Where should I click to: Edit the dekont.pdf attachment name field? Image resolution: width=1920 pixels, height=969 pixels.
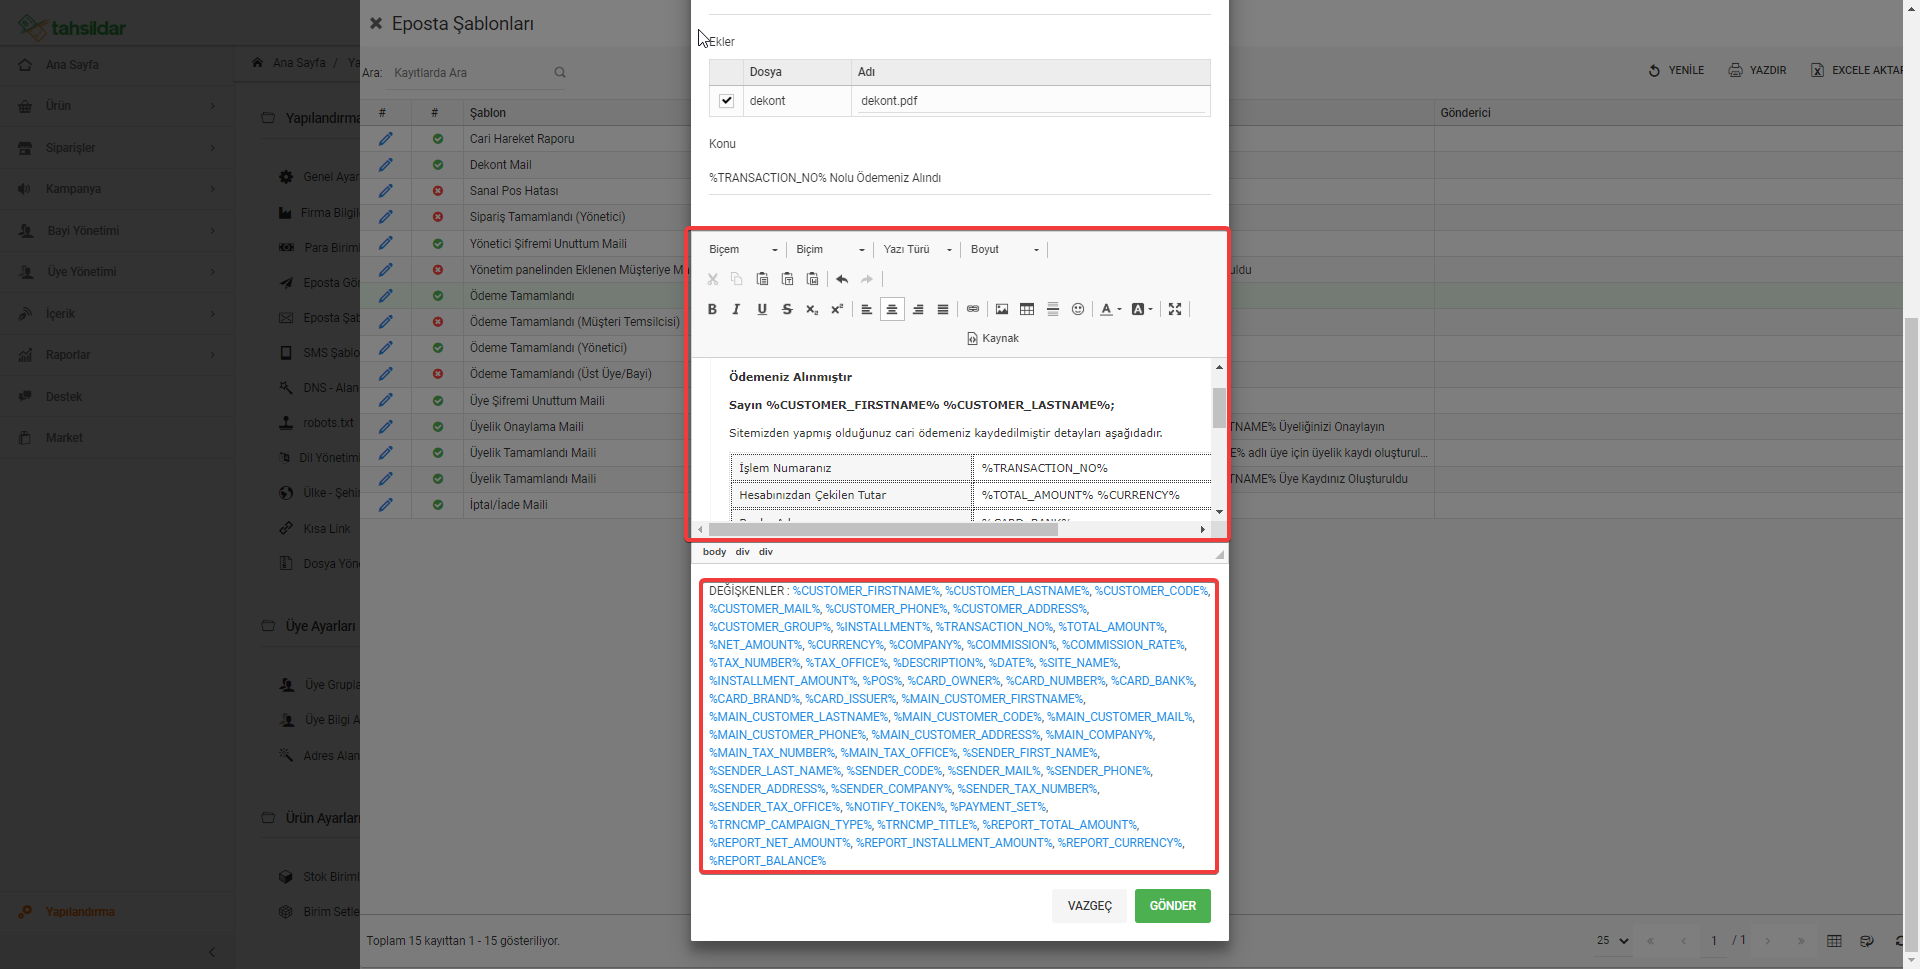click(x=1031, y=101)
